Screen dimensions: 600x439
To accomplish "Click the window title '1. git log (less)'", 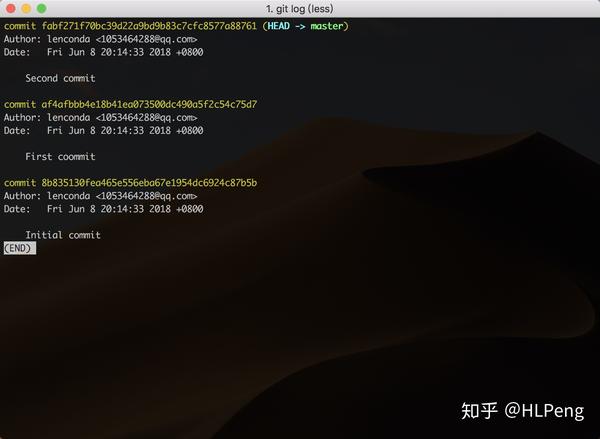I will tap(300, 8).
